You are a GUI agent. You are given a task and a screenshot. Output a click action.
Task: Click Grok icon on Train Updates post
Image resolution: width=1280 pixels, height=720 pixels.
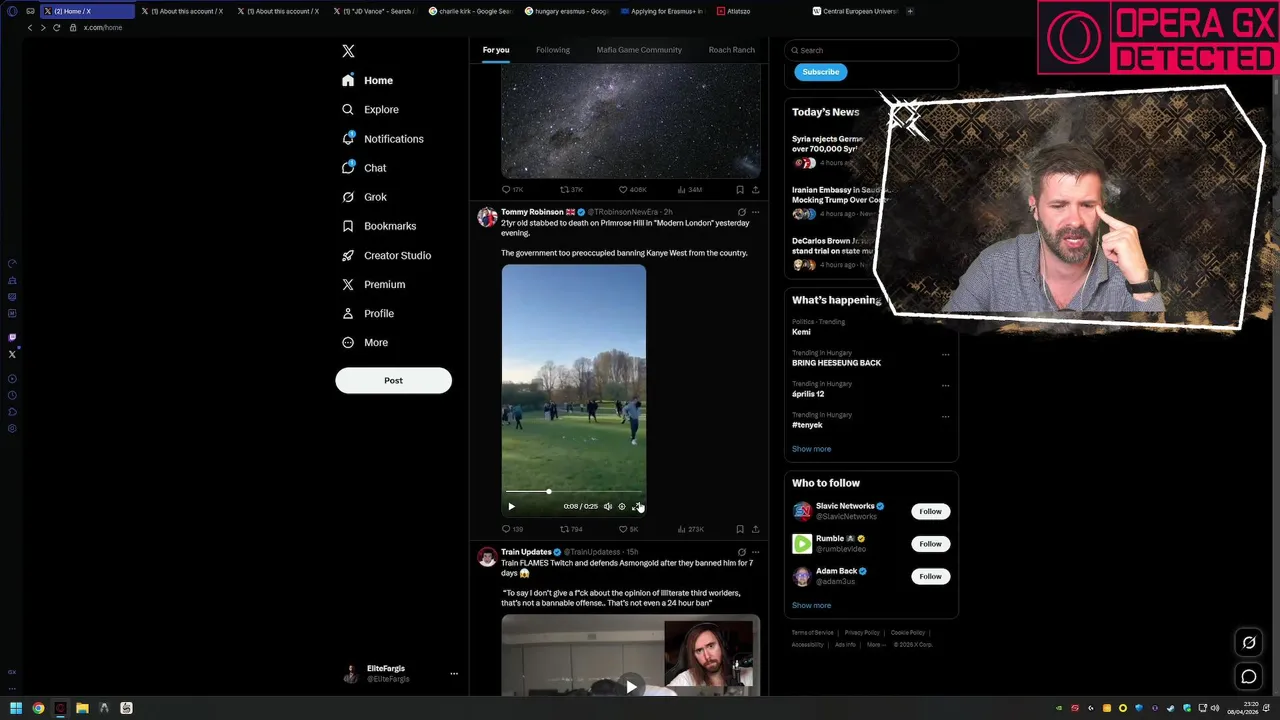pos(741,552)
